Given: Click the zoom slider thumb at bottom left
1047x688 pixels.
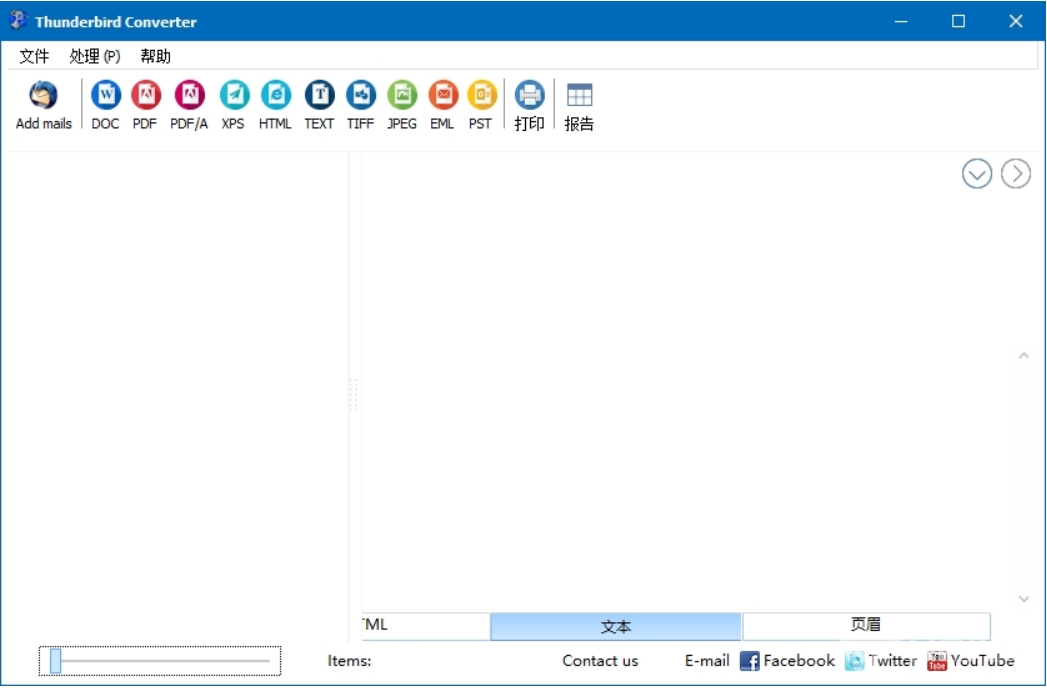Looking at the screenshot, I should pos(55,661).
